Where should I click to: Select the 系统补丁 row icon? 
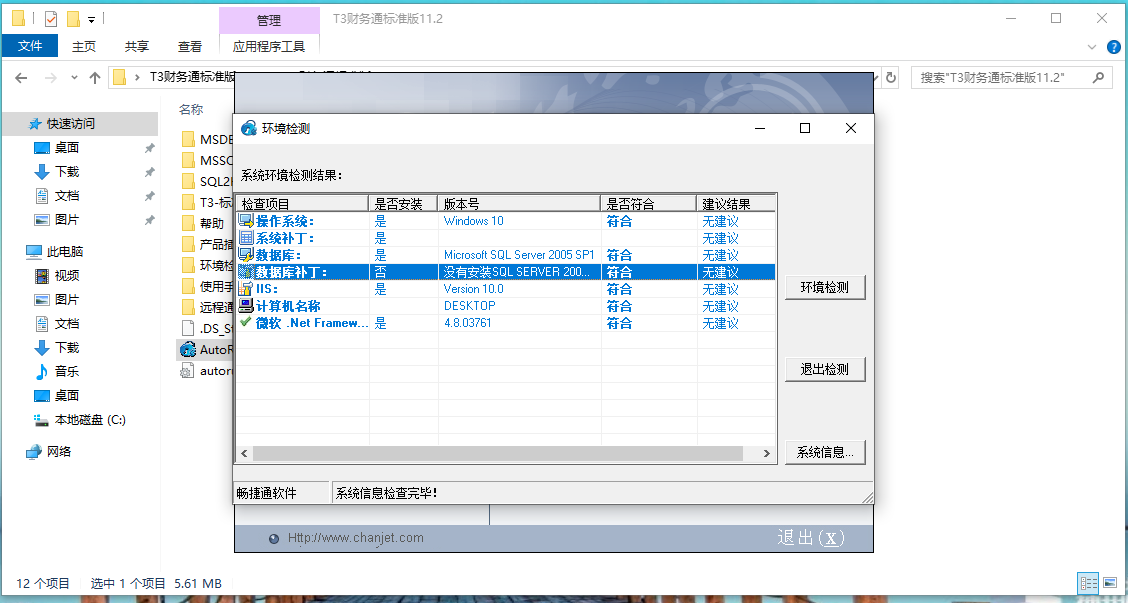click(x=246, y=237)
